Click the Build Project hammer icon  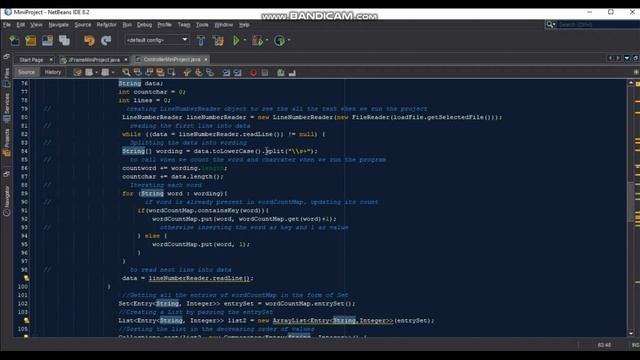200,40
